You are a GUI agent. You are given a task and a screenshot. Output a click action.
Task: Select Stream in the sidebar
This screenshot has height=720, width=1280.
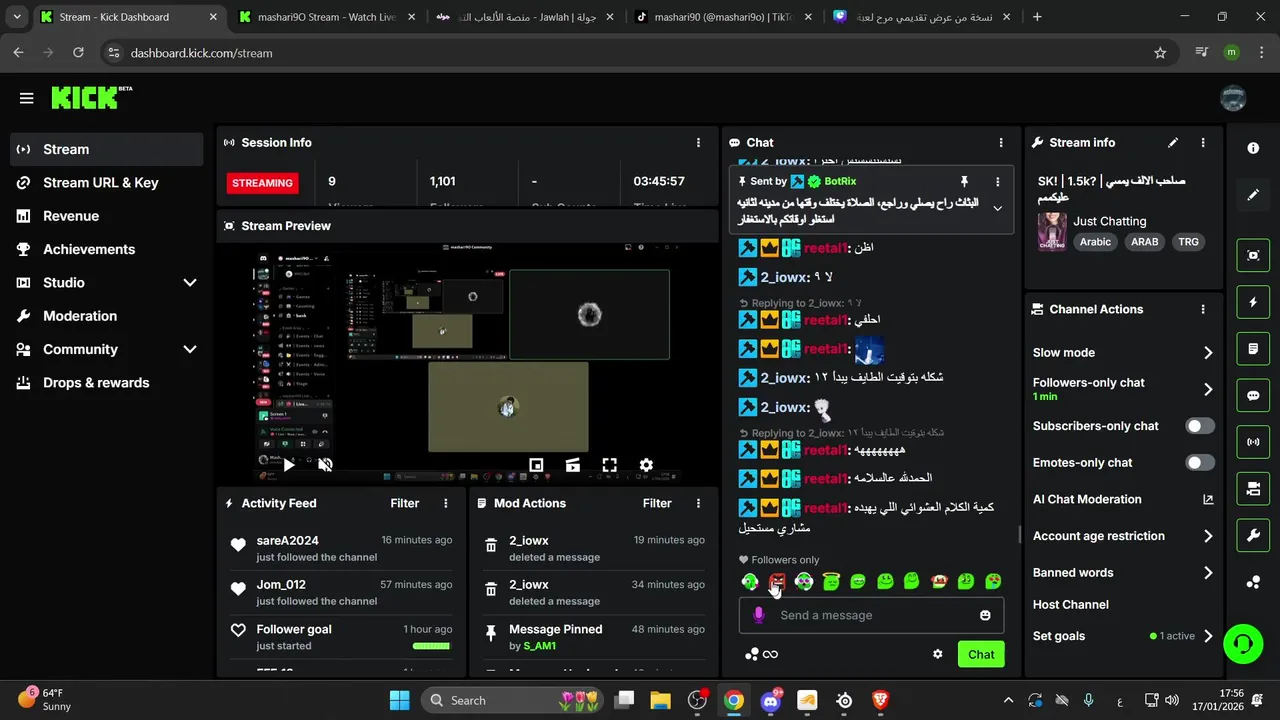pos(107,149)
